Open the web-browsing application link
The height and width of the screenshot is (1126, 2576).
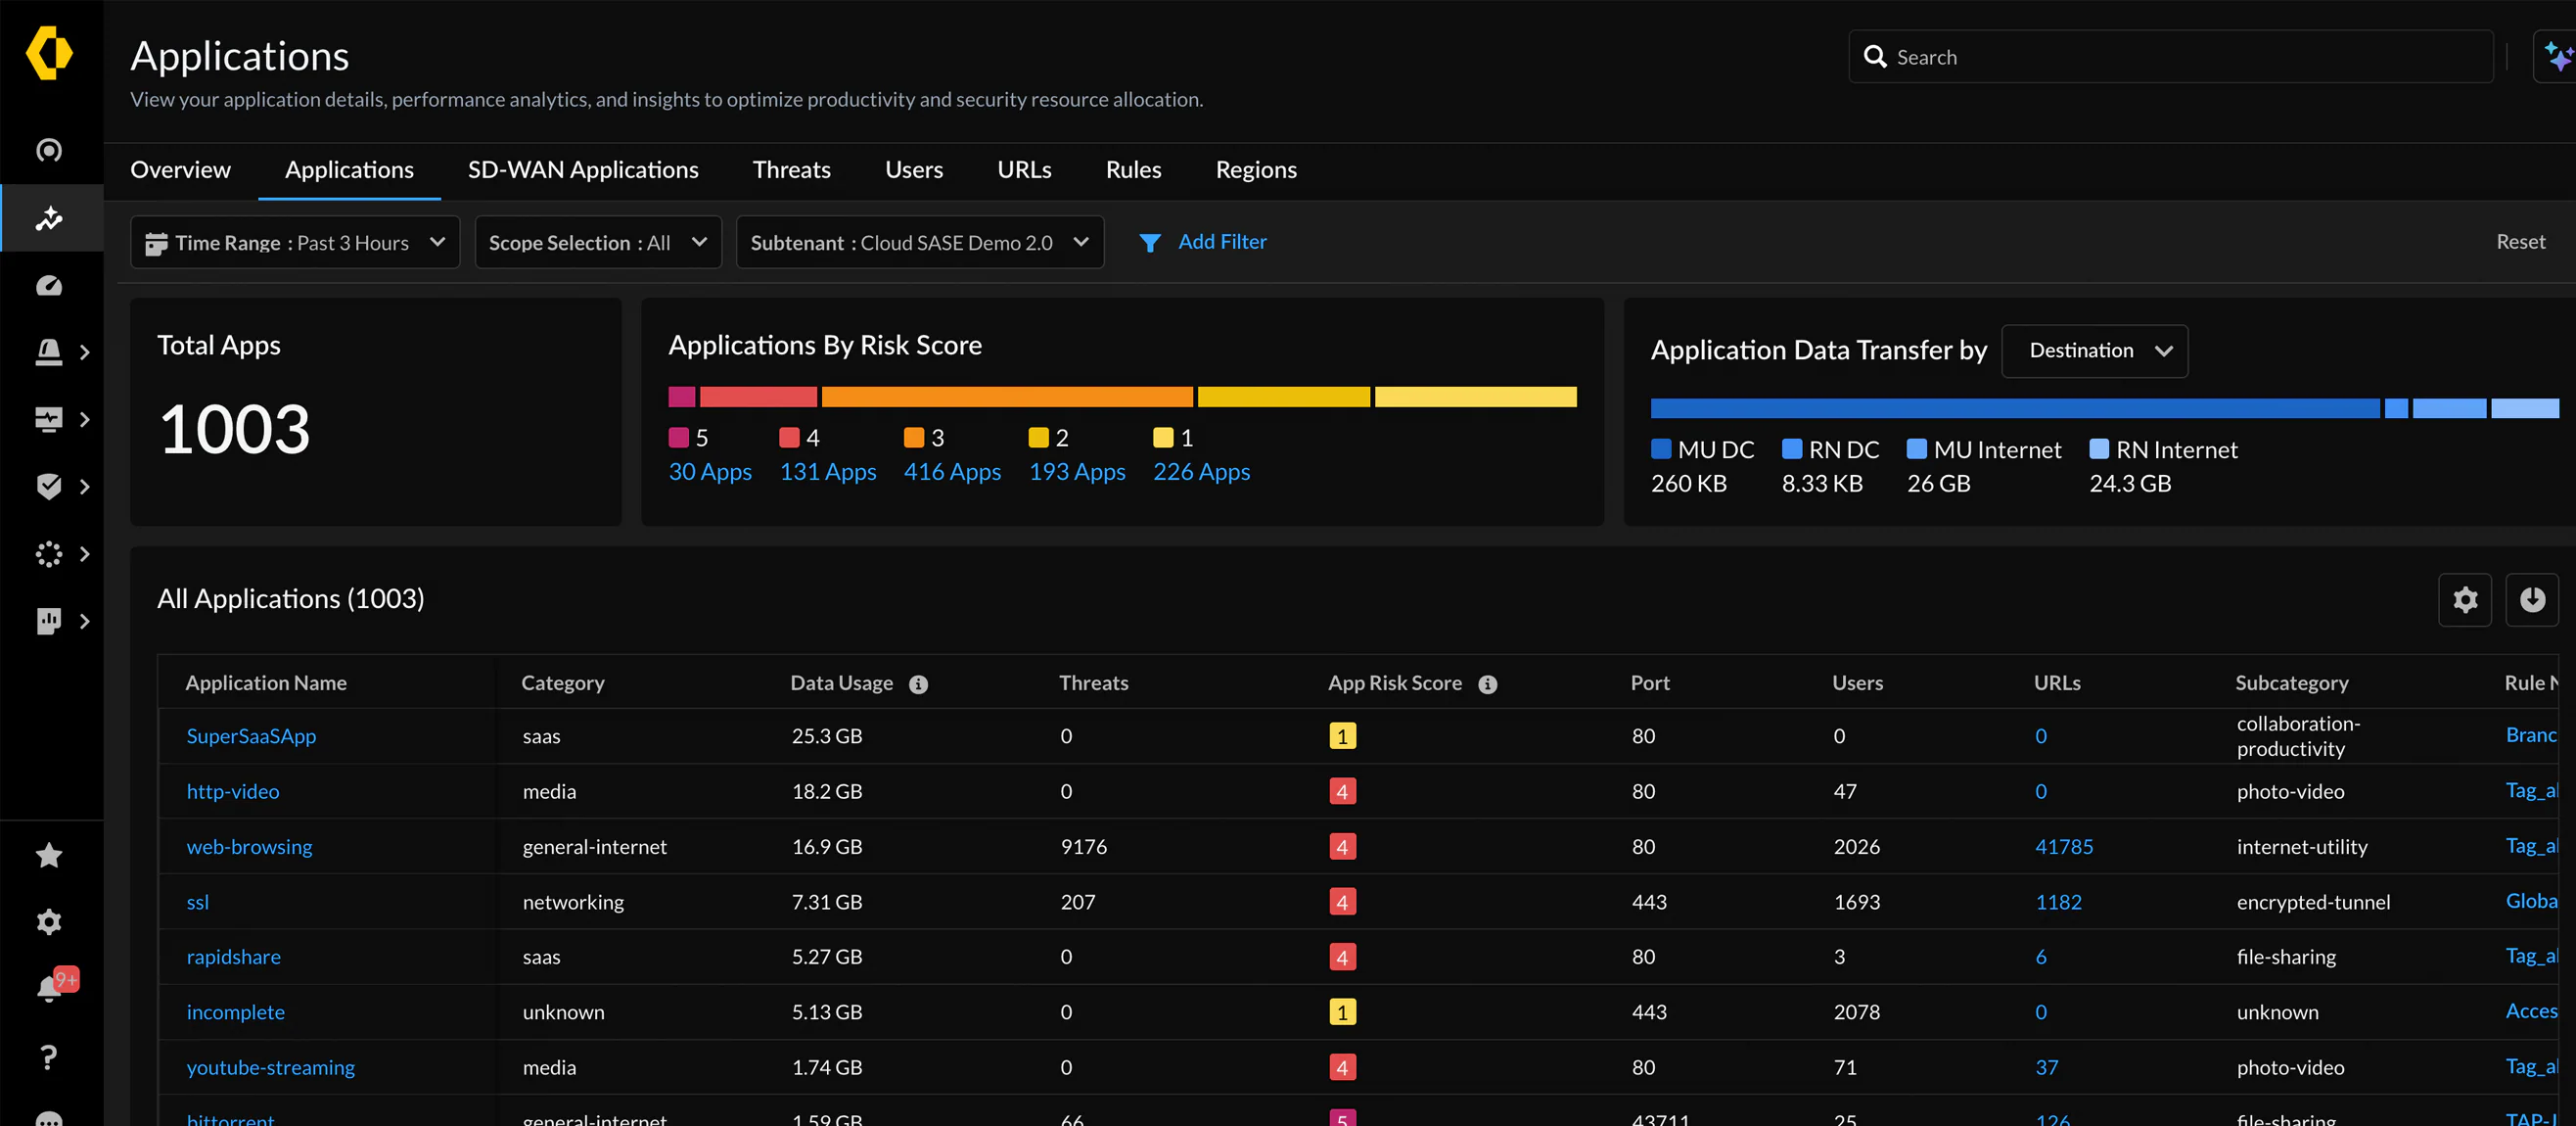(249, 846)
